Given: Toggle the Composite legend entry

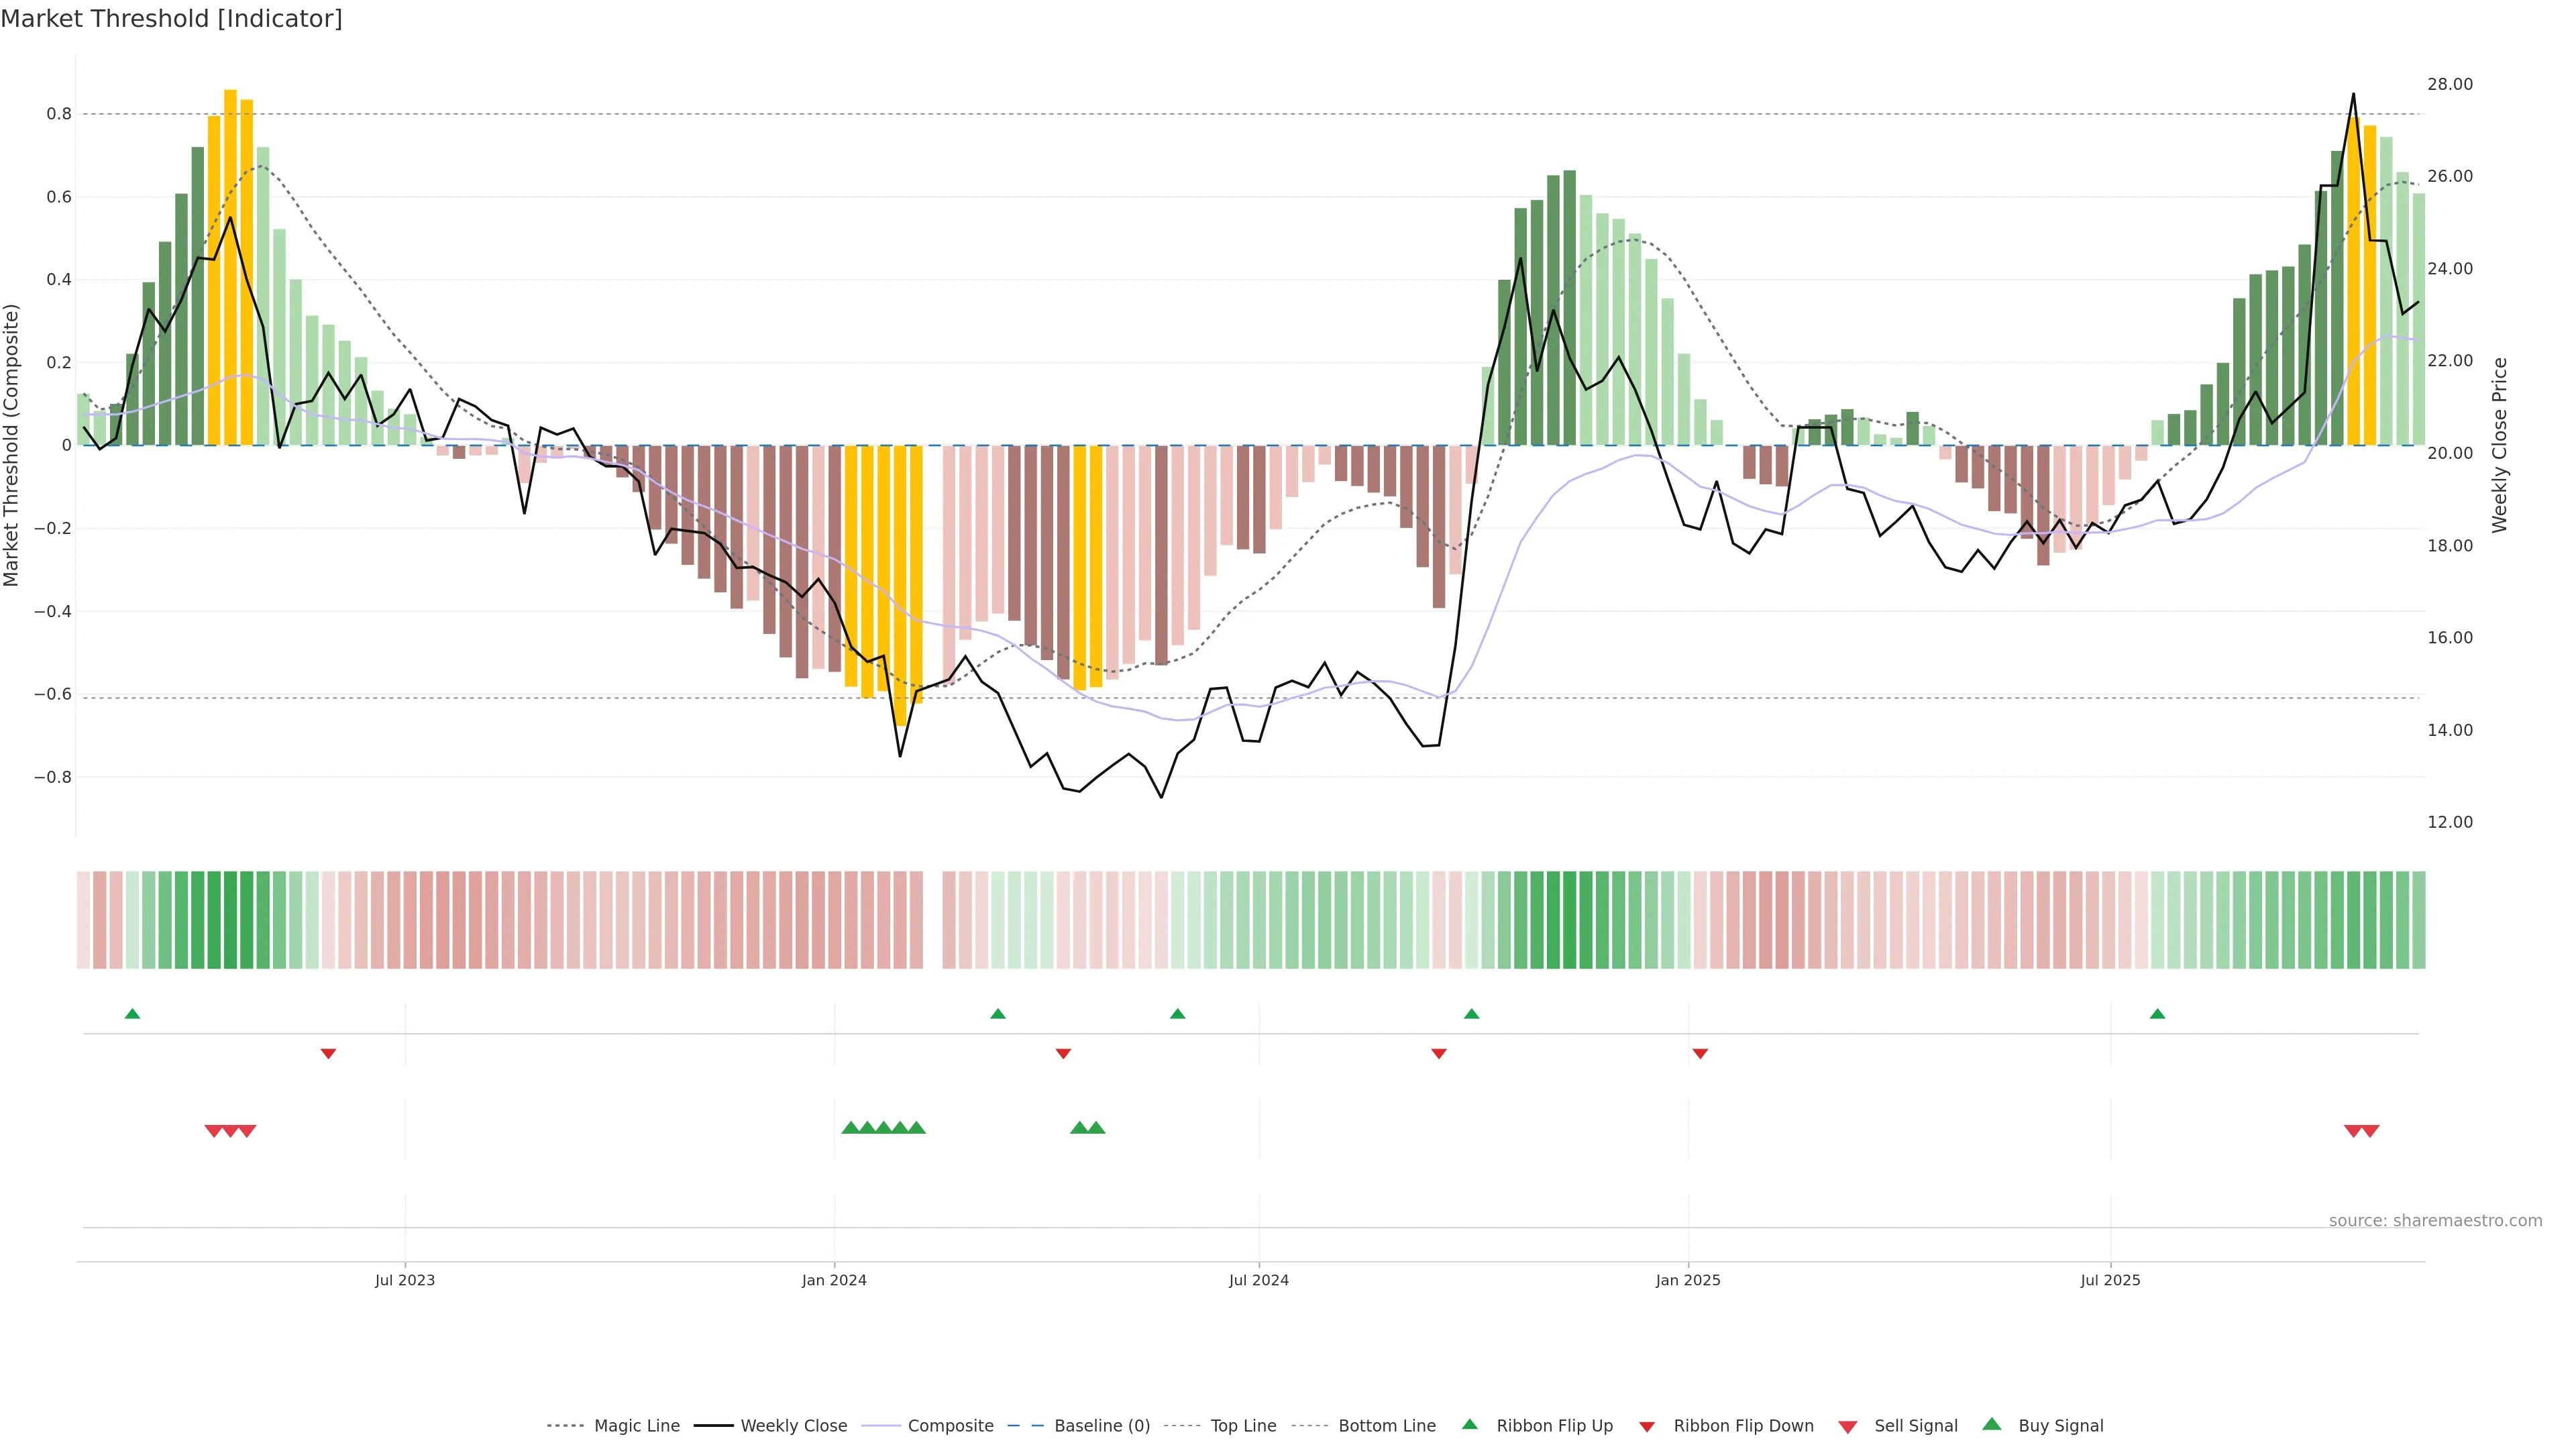Looking at the screenshot, I should (950, 1426).
